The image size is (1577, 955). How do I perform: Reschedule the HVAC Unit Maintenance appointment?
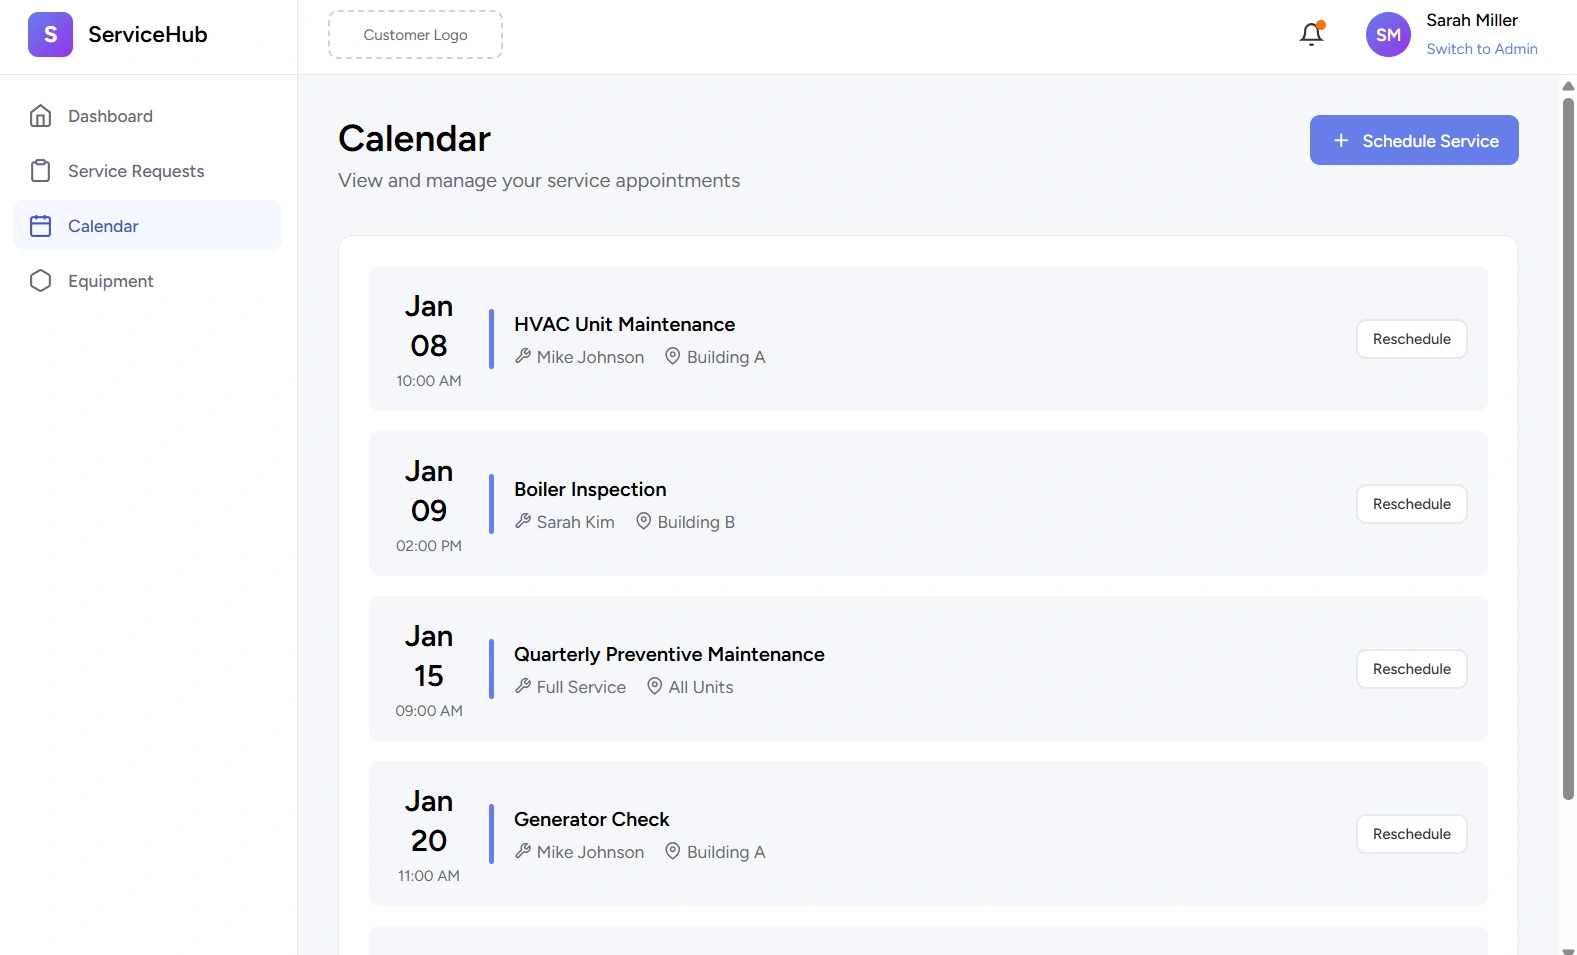(x=1411, y=339)
